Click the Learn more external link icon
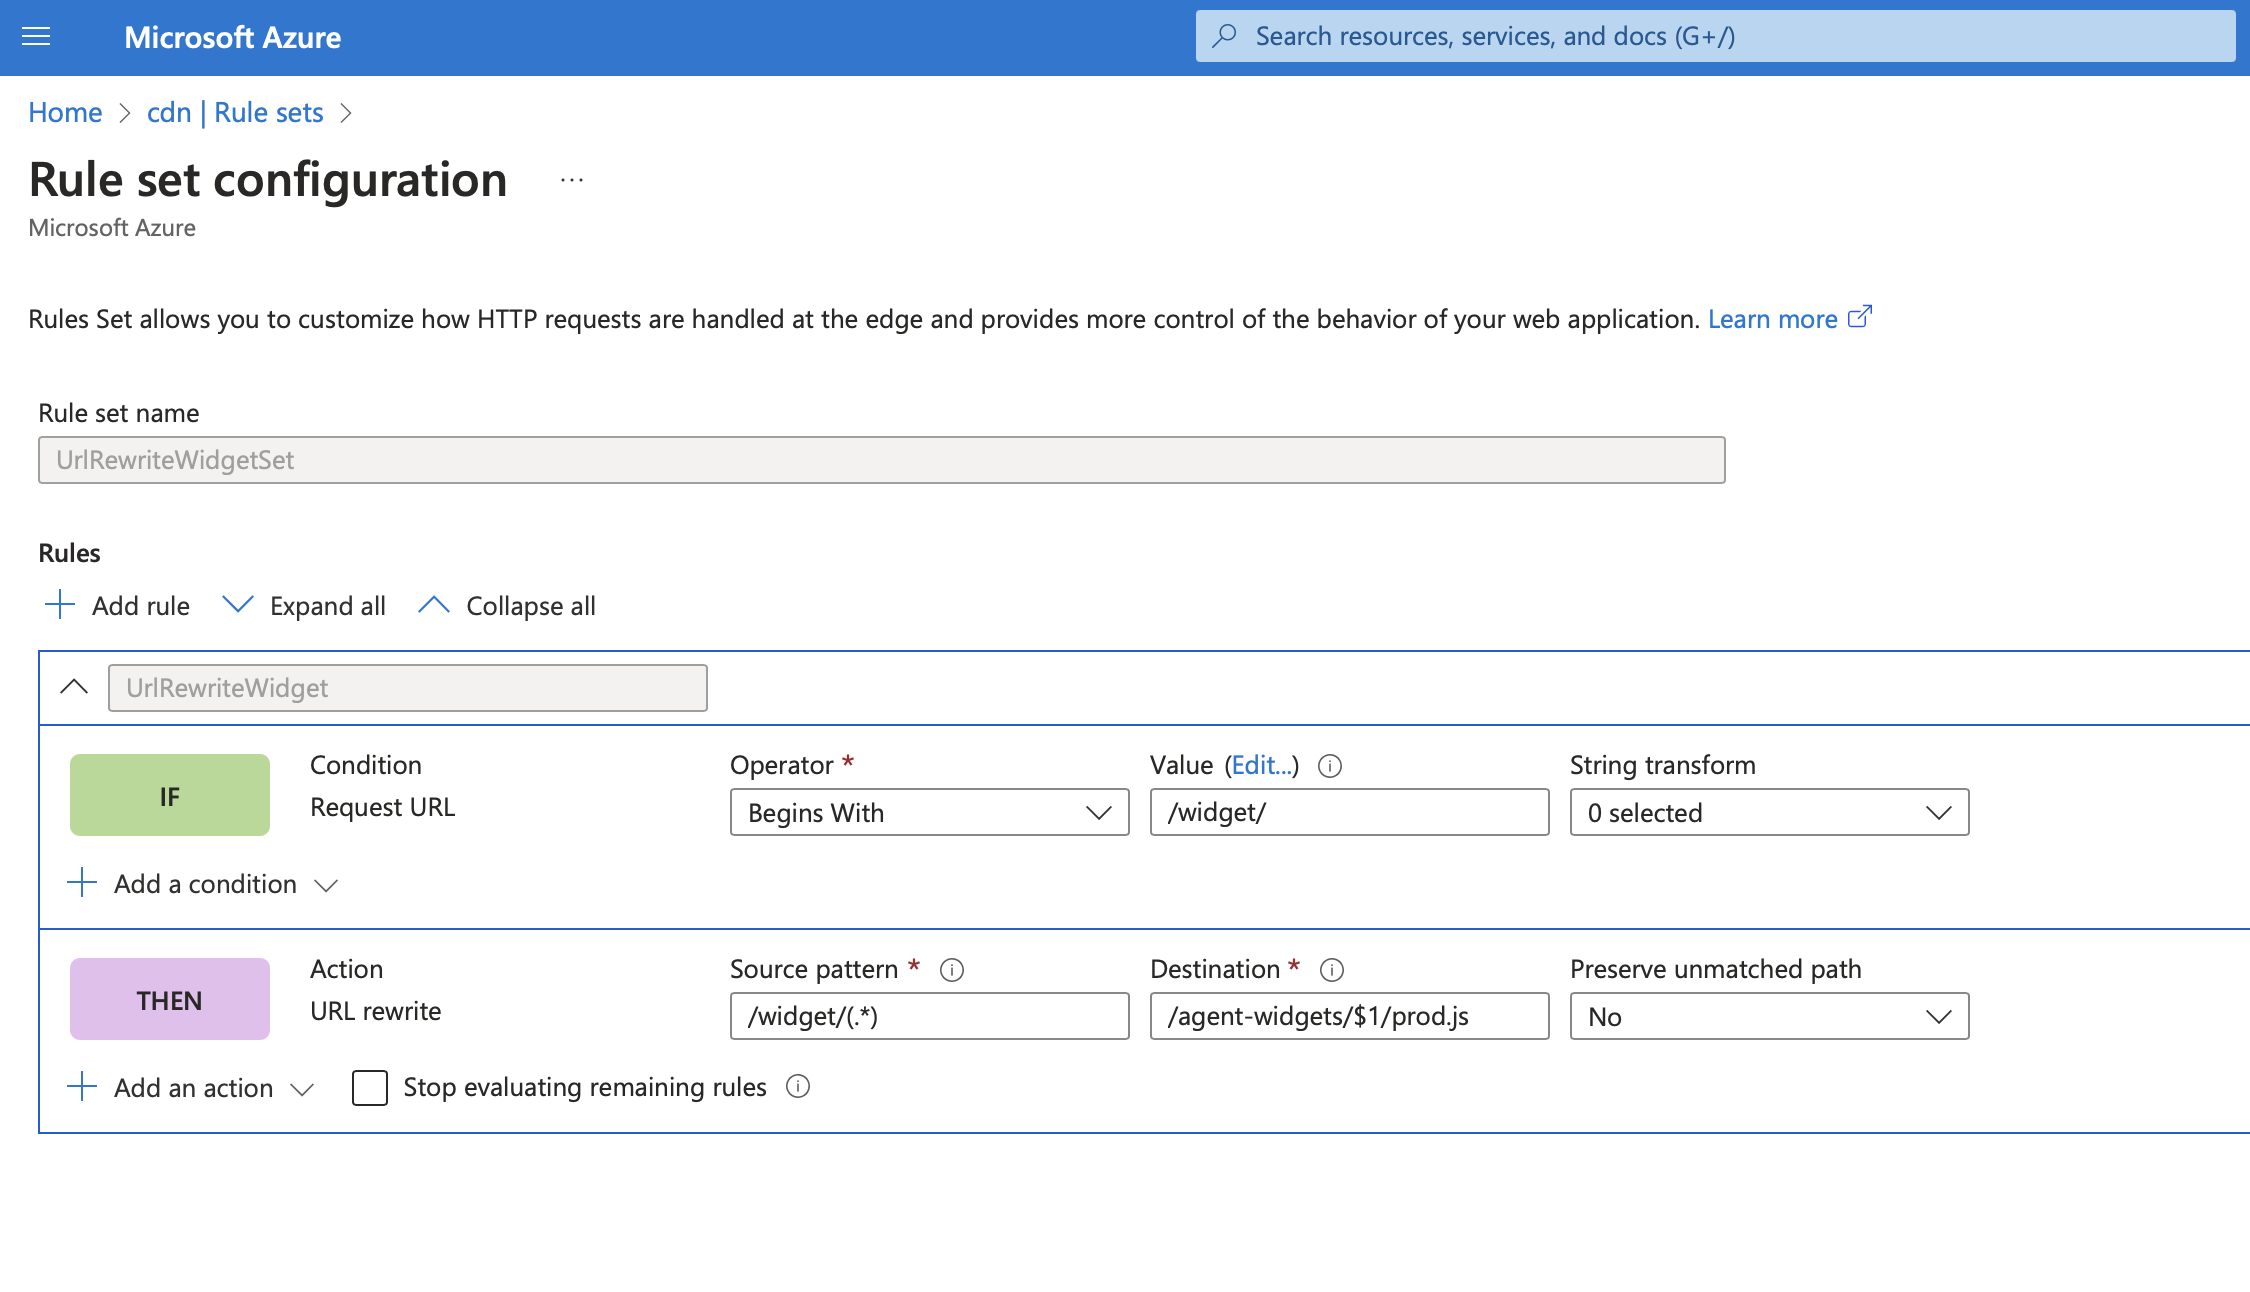2250x1292 pixels. 1859,317
